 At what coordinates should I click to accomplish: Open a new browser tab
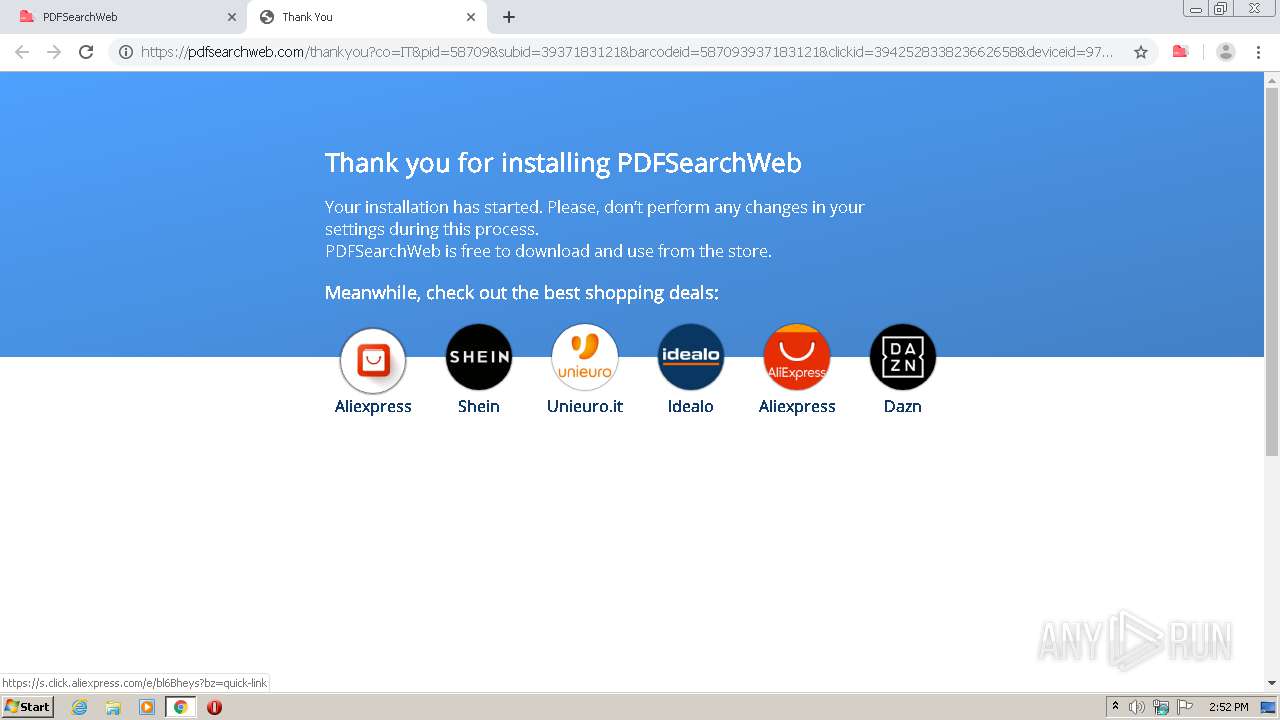[509, 17]
